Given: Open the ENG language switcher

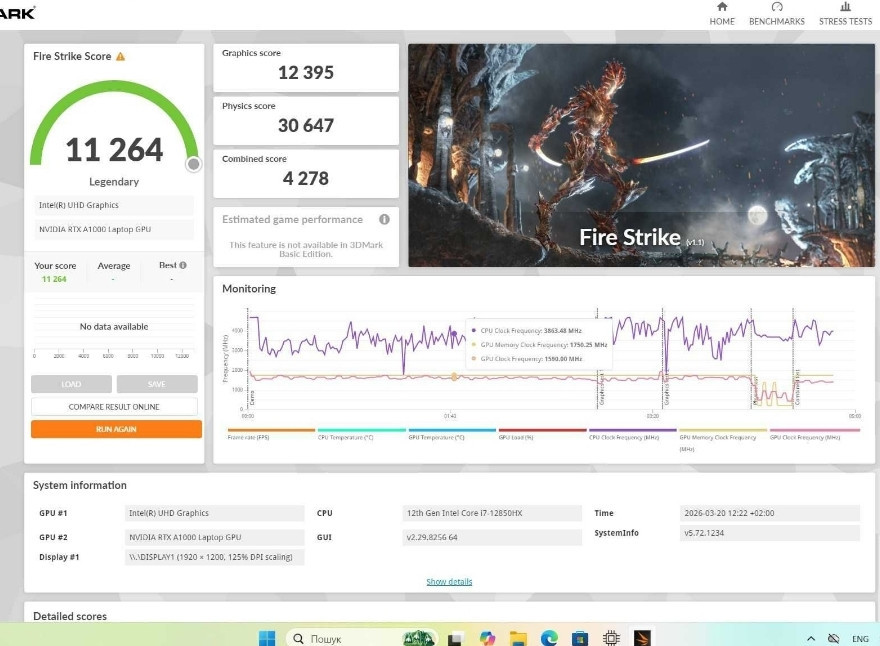Looking at the screenshot, I should tap(860, 638).
